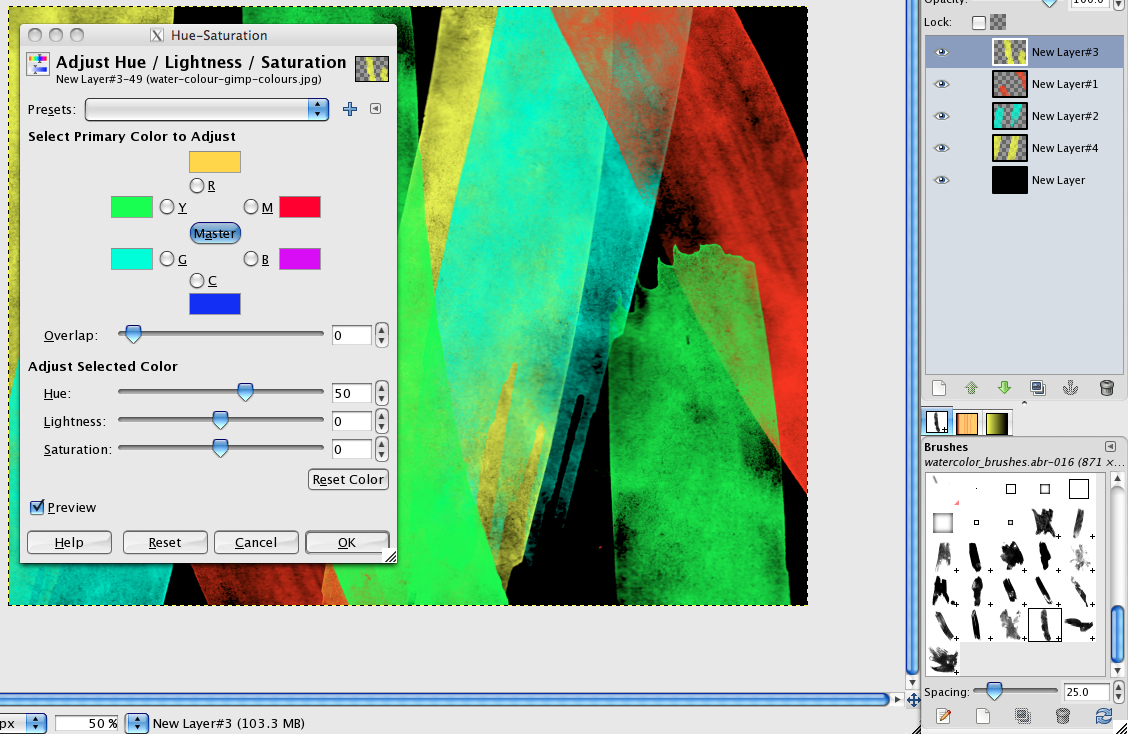This screenshot has height=734, width=1128.
Task: Click the yellow swatch for the R color
Action: click(x=214, y=162)
